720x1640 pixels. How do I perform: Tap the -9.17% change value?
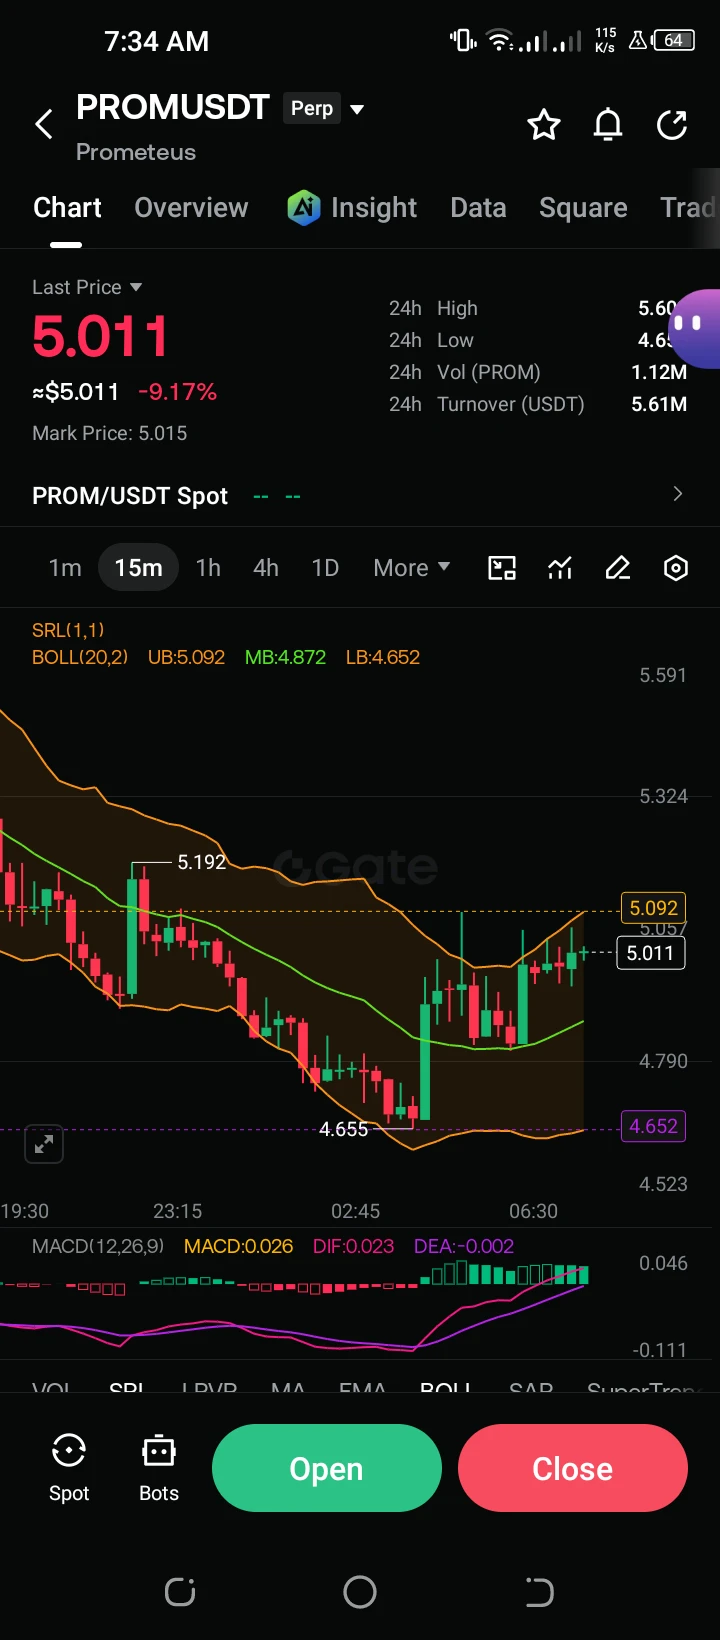(x=177, y=392)
